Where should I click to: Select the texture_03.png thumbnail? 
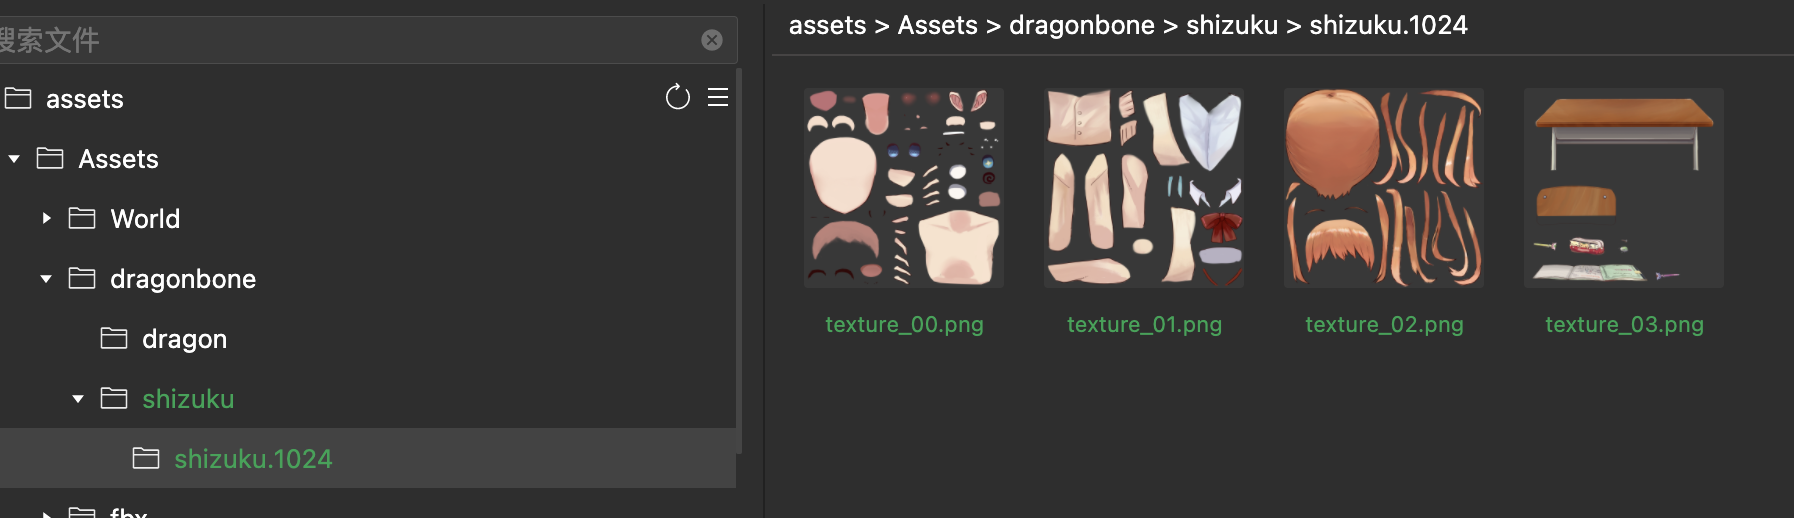1624,188
